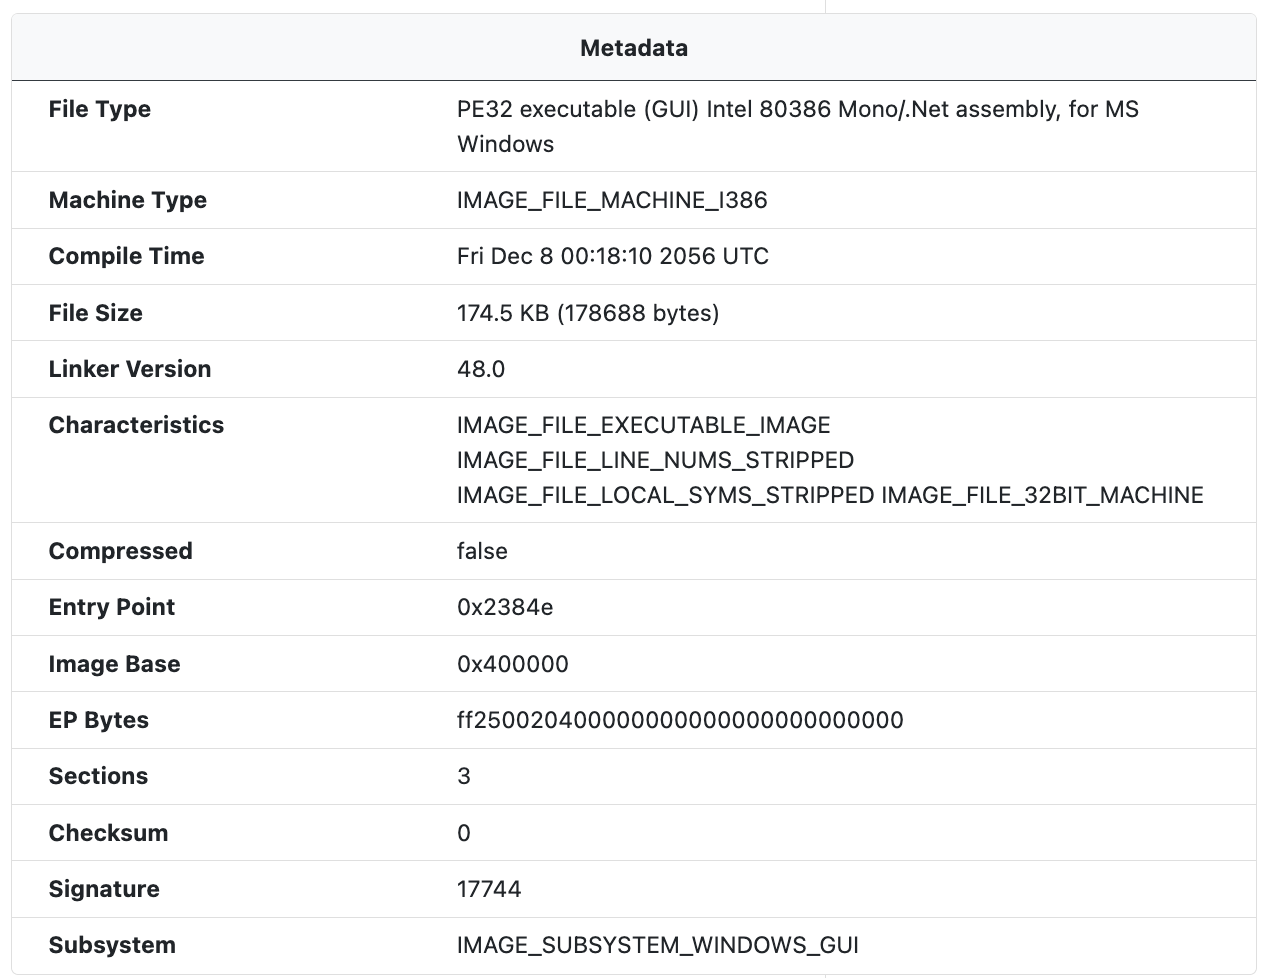Viewport: 1264px width, 978px height.
Task: Click the Characteristics row label
Action: (136, 425)
